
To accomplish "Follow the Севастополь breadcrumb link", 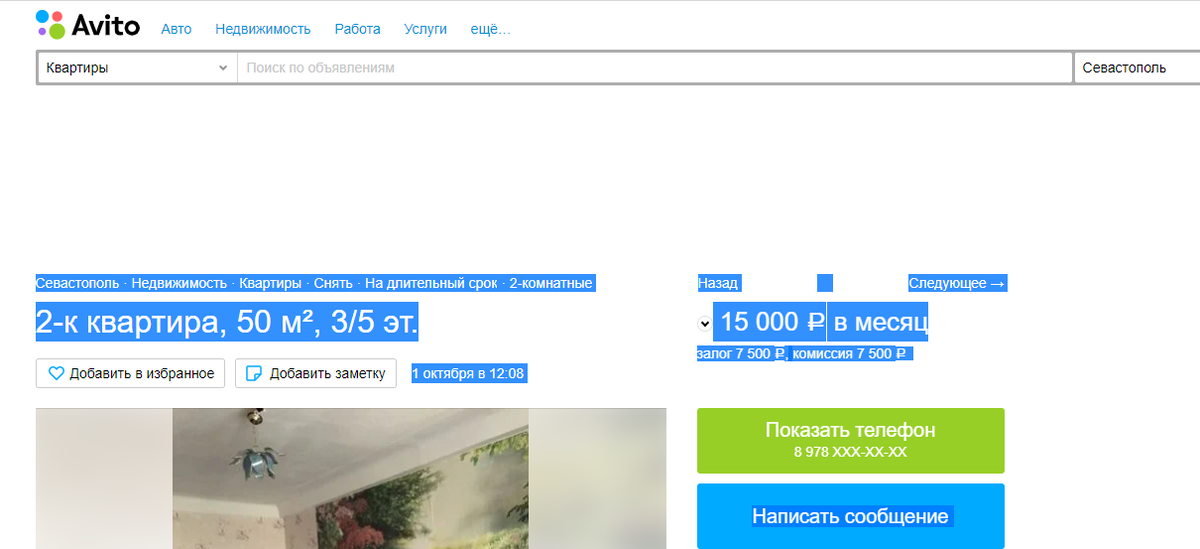I will click(x=78, y=283).
